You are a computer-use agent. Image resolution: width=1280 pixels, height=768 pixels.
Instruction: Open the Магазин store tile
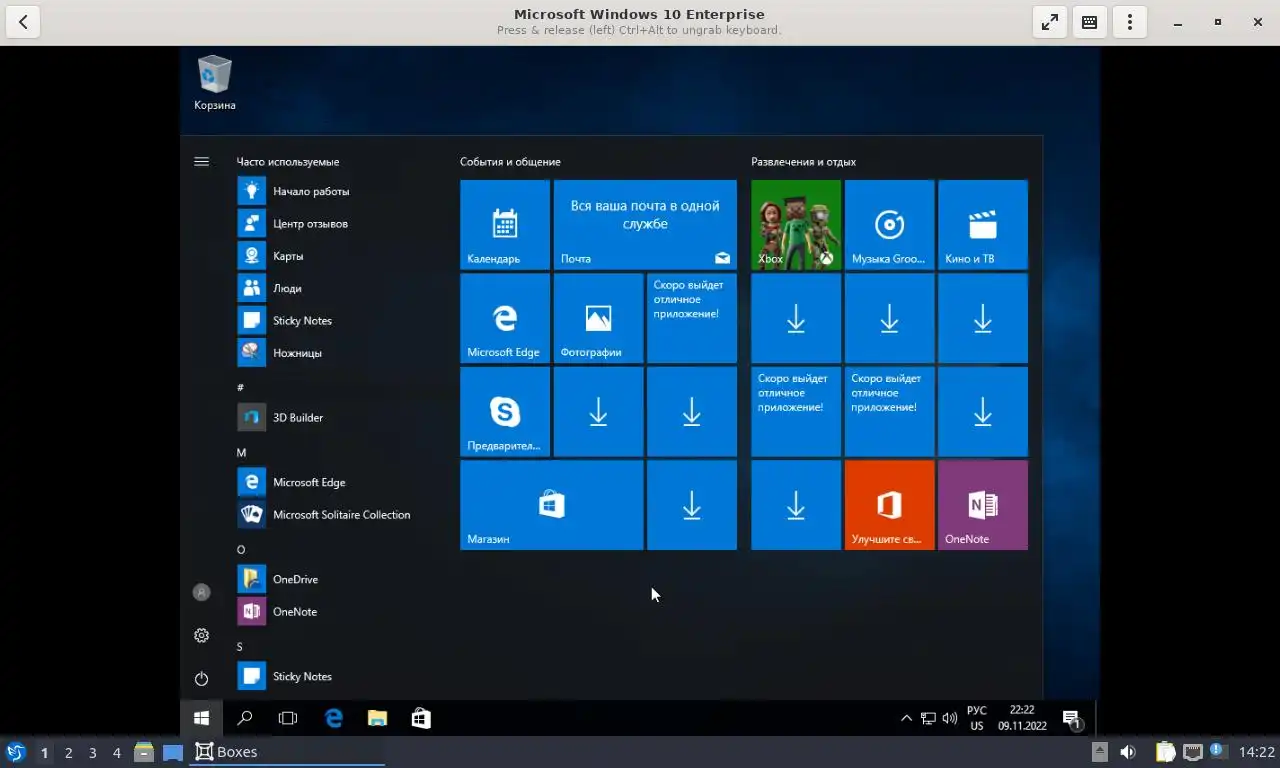coord(551,505)
